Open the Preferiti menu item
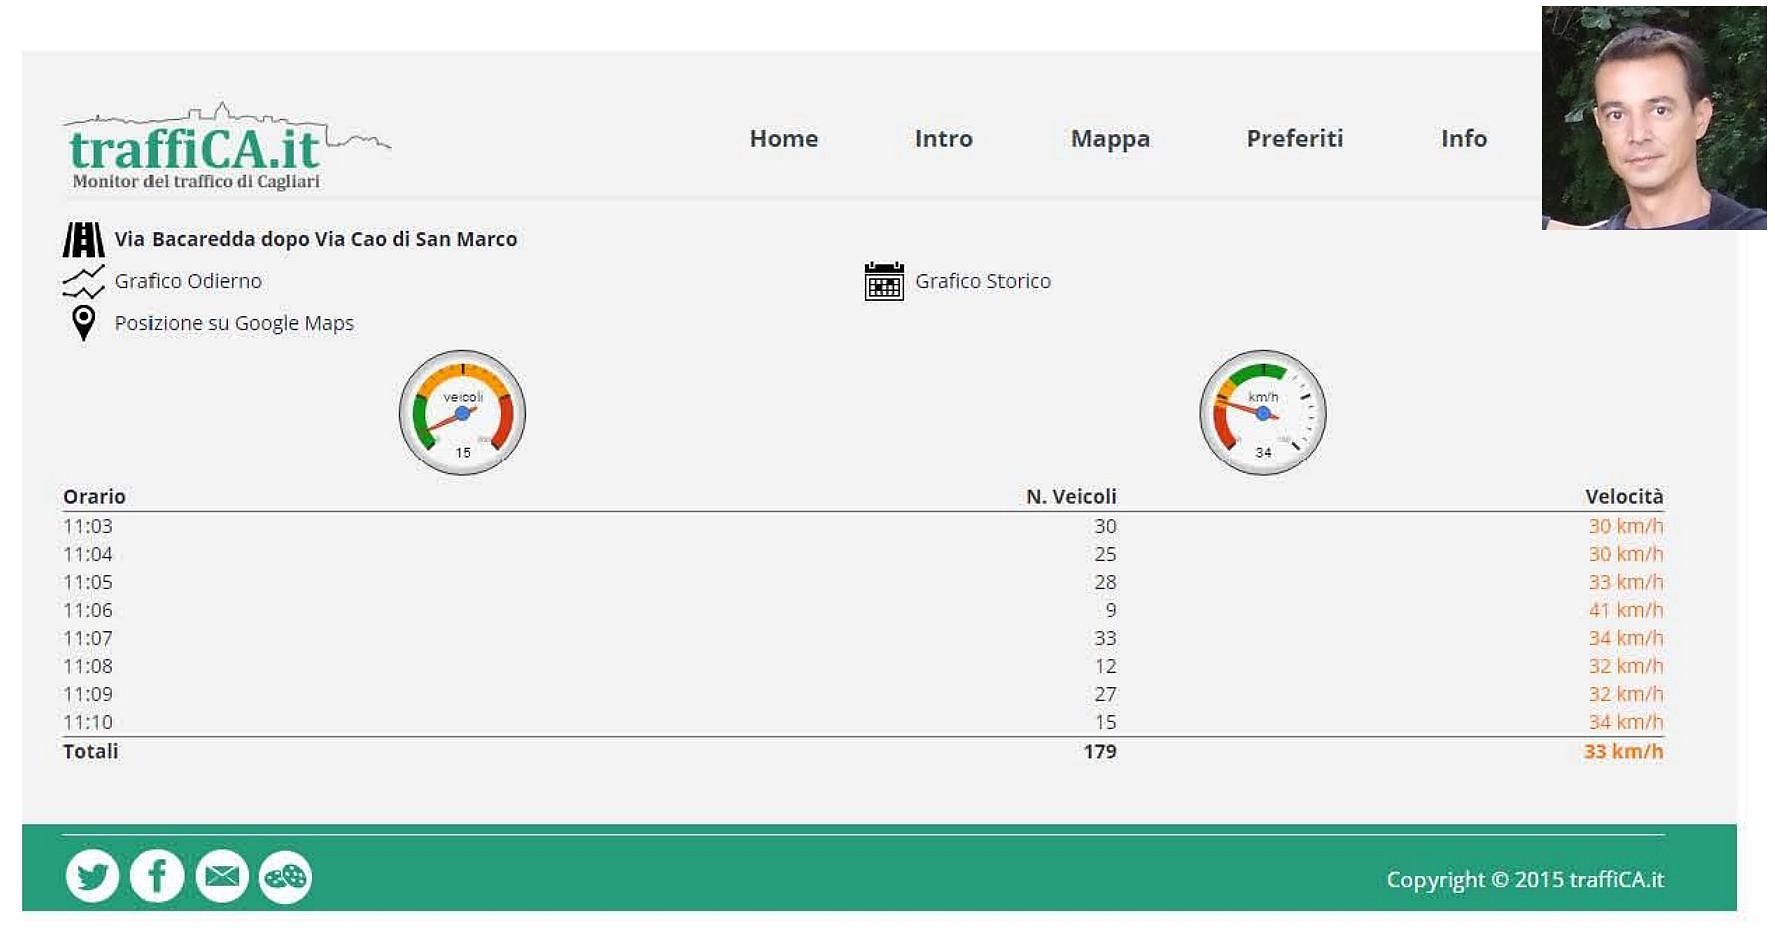This screenshot has width=1775, height=949. coord(1294,139)
